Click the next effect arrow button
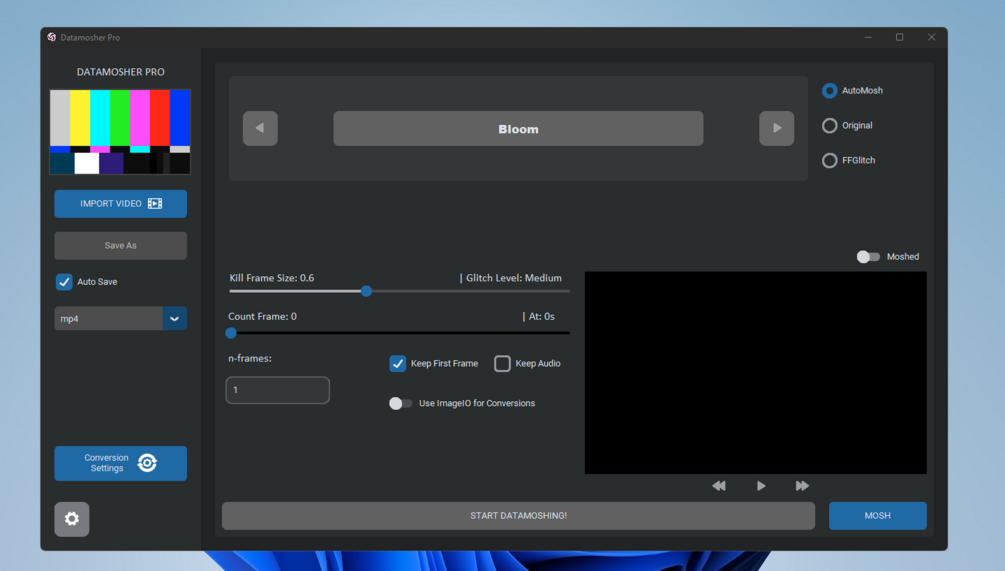Image resolution: width=1005 pixels, height=571 pixels. [x=776, y=128]
